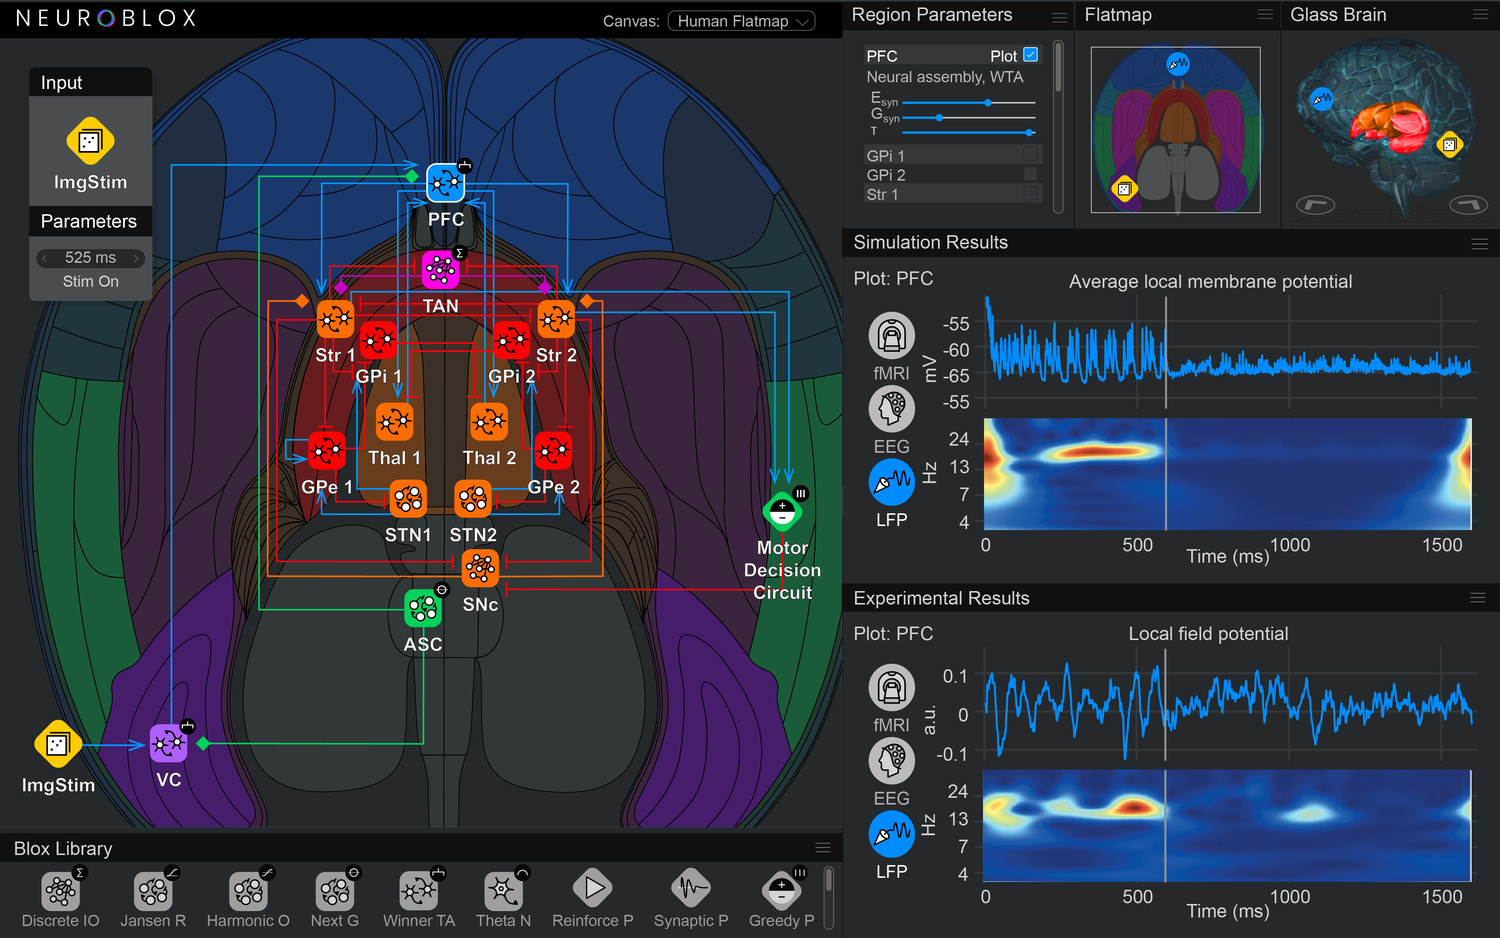Screen dimensions: 1500x938
Task: Show EEG plot in Experimental Results
Action: [x=891, y=762]
